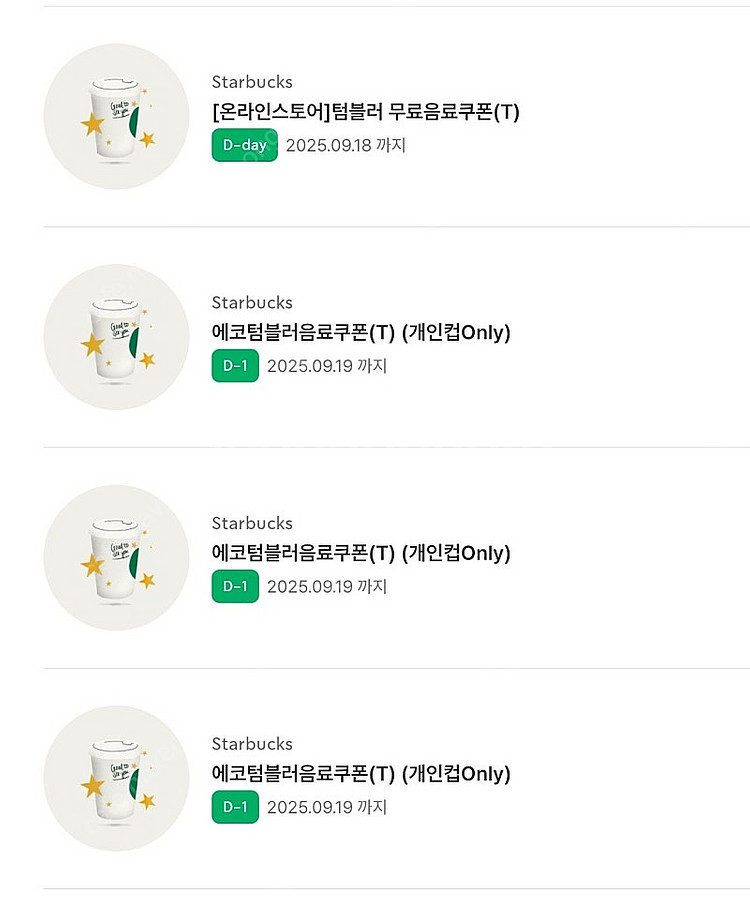750x903 pixels.
Task: Tap the Starbucks label above the second 에코텀블러음료쿠폰
Action: click(x=252, y=523)
